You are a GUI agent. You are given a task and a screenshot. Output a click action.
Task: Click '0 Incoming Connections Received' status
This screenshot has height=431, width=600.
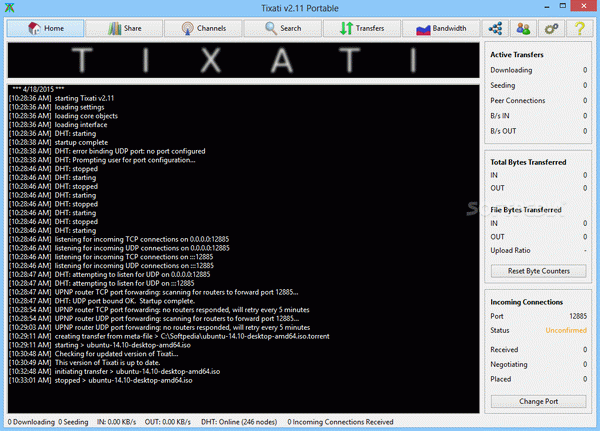pyautogui.click(x=340, y=422)
